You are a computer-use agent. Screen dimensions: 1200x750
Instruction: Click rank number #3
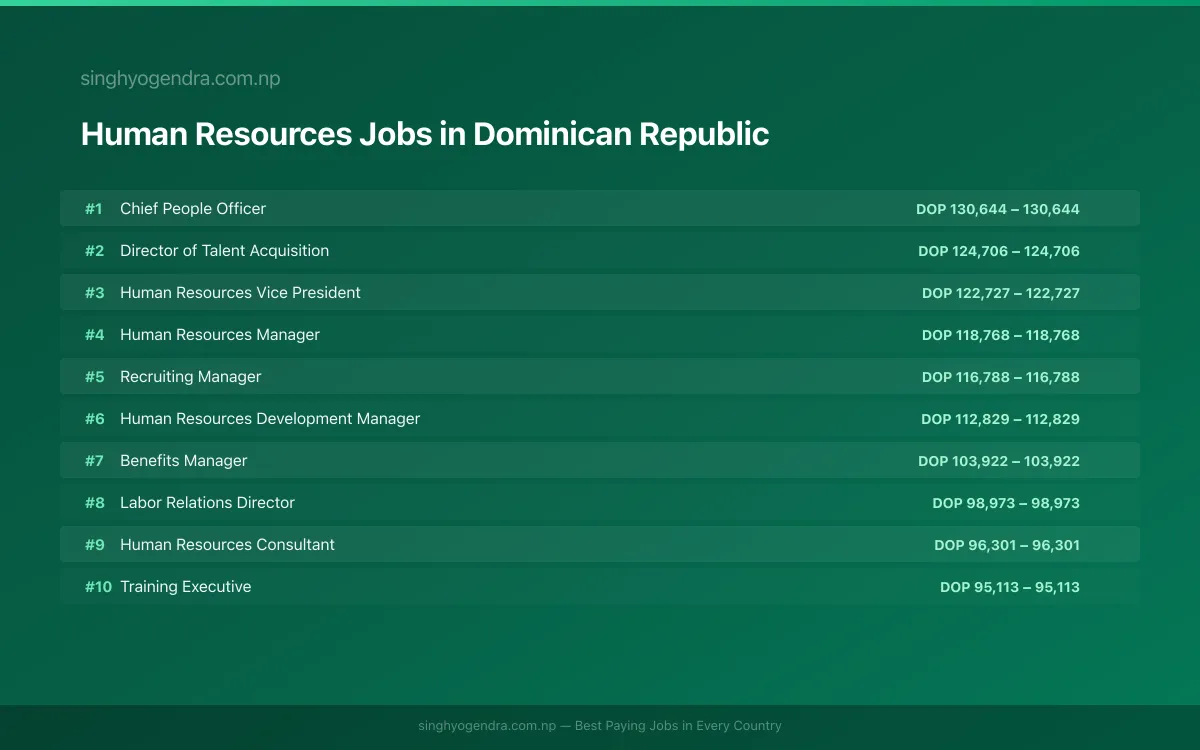[x=94, y=293]
